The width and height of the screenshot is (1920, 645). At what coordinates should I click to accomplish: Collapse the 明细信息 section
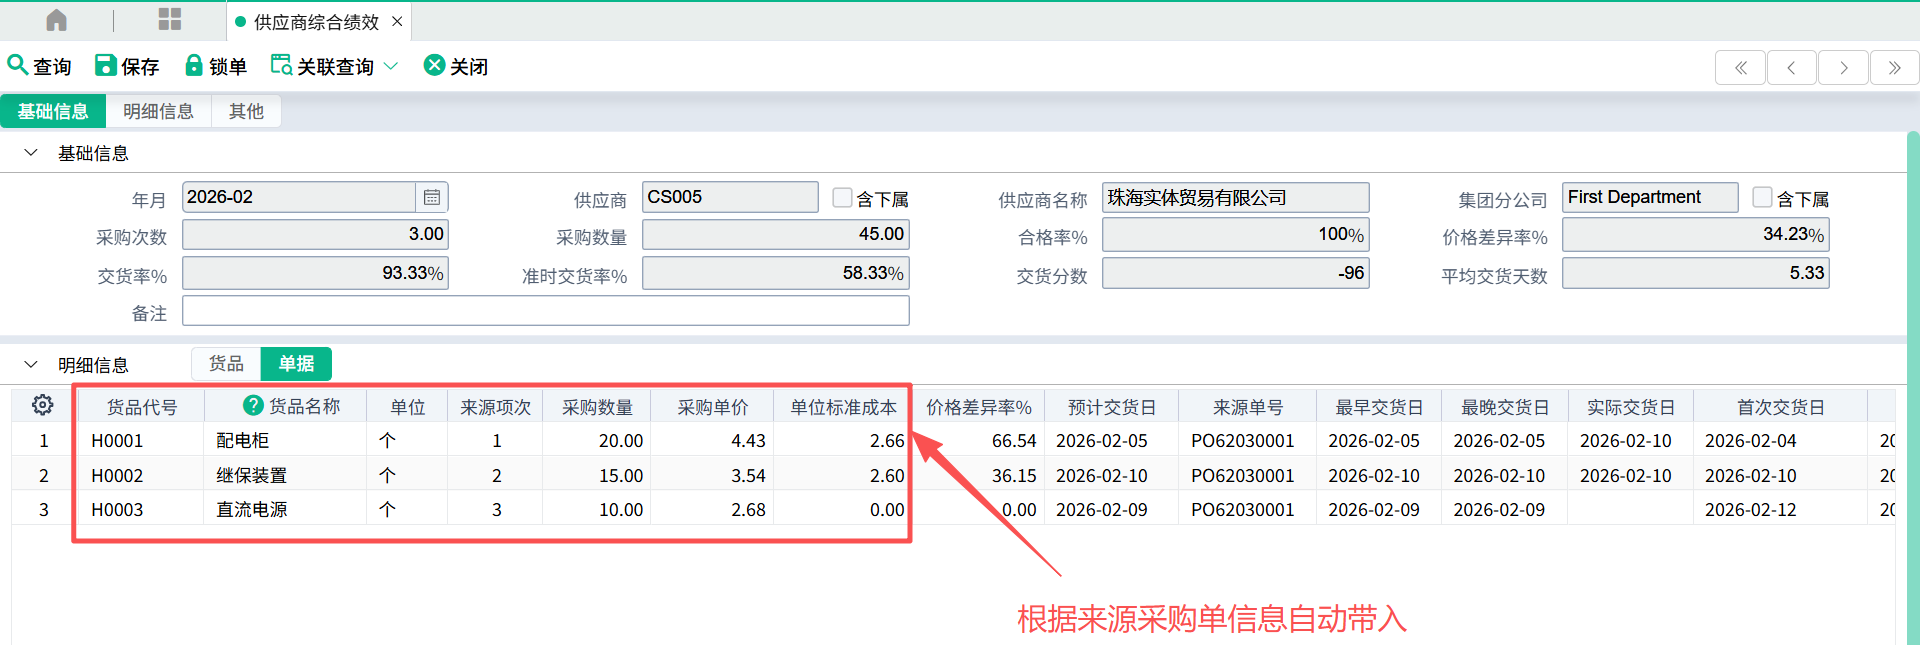pyautogui.click(x=31, y=365)
